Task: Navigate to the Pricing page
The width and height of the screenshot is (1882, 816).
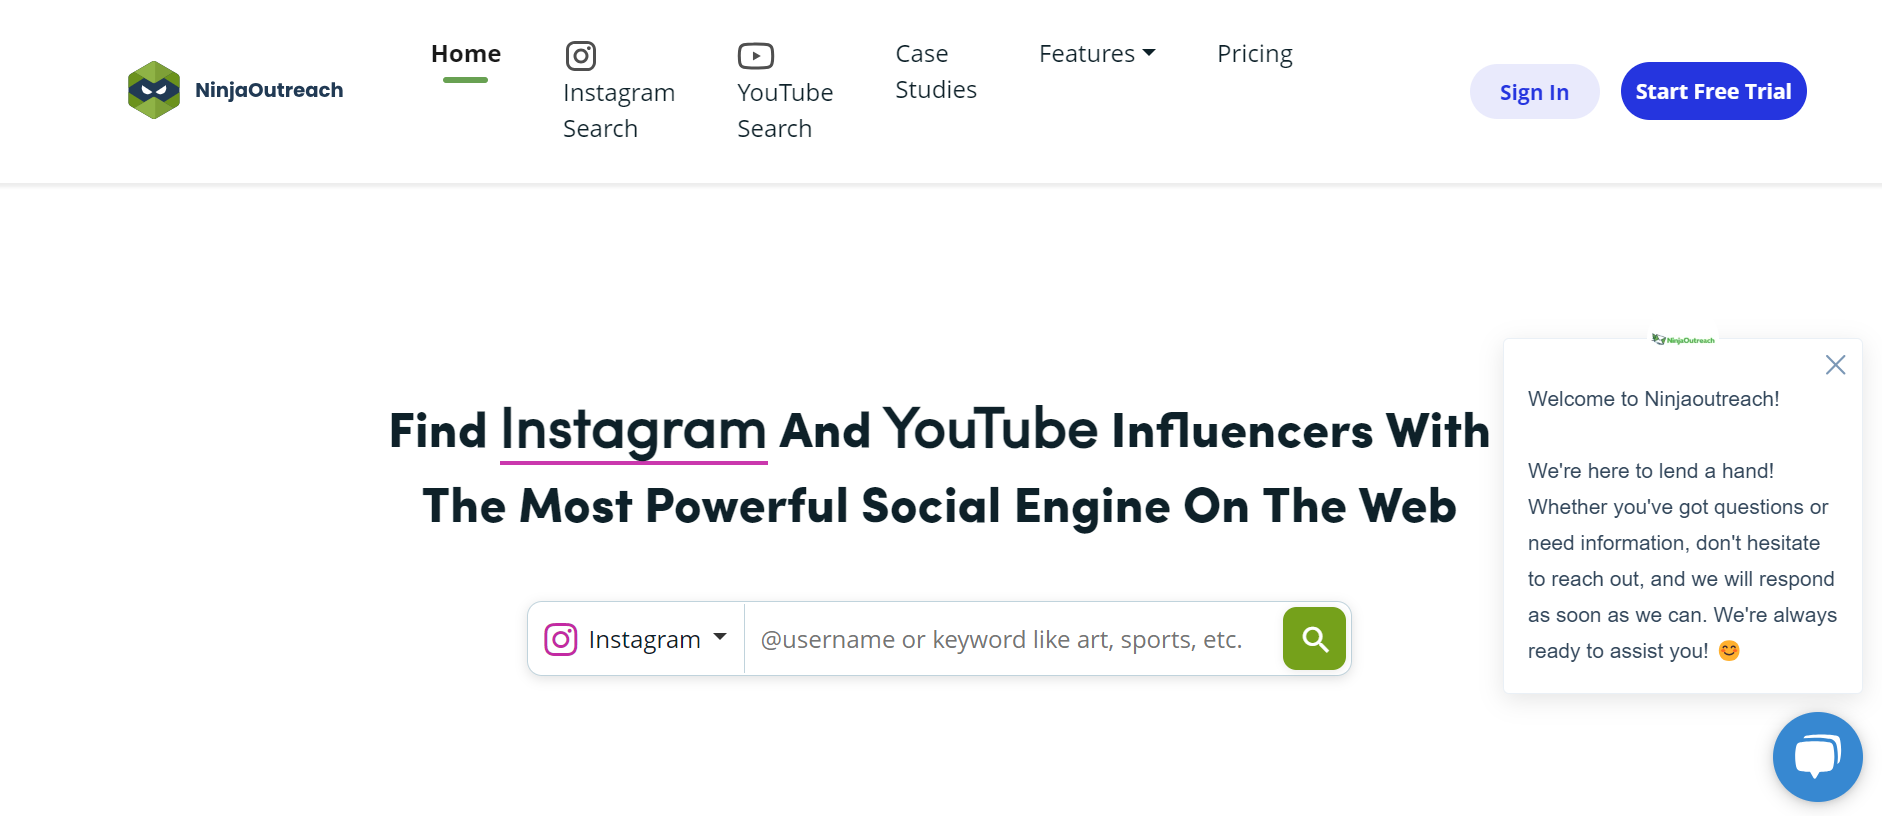Action: point(1254,54)
